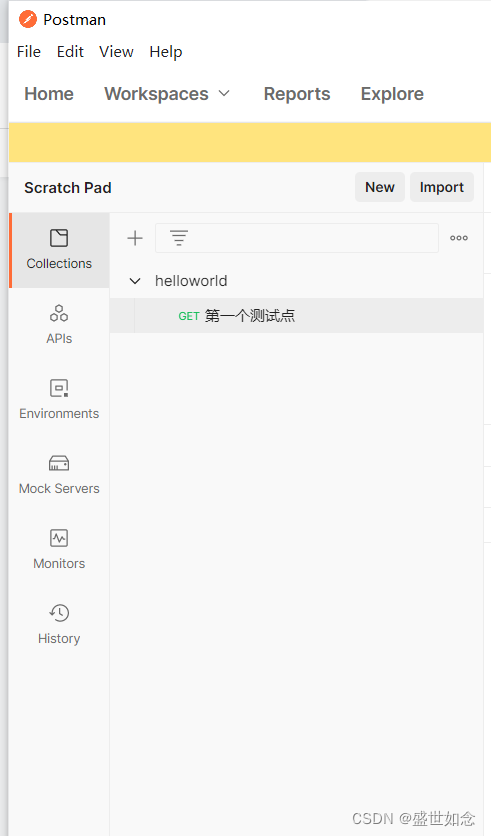The image size is (491, 836).
Task: Click the filter icon in search box
Action: point(179,238)
